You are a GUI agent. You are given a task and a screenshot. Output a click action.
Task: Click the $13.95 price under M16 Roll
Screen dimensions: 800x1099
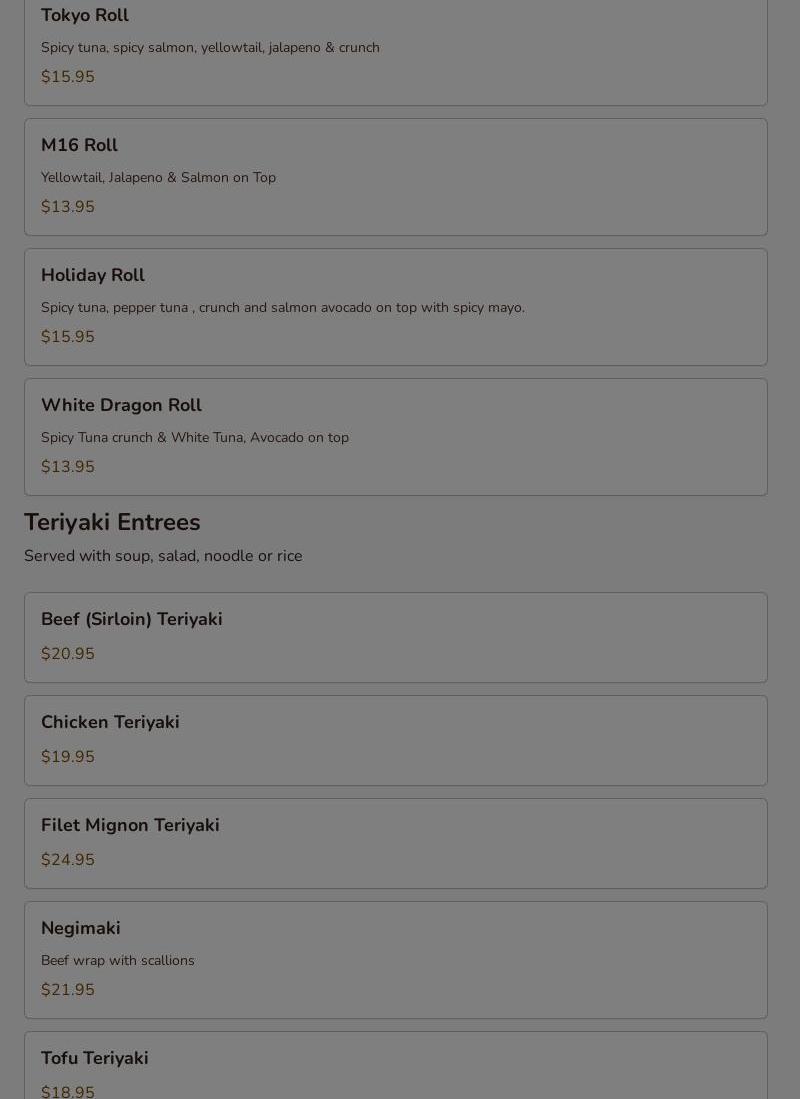click(x=68, y=207)
